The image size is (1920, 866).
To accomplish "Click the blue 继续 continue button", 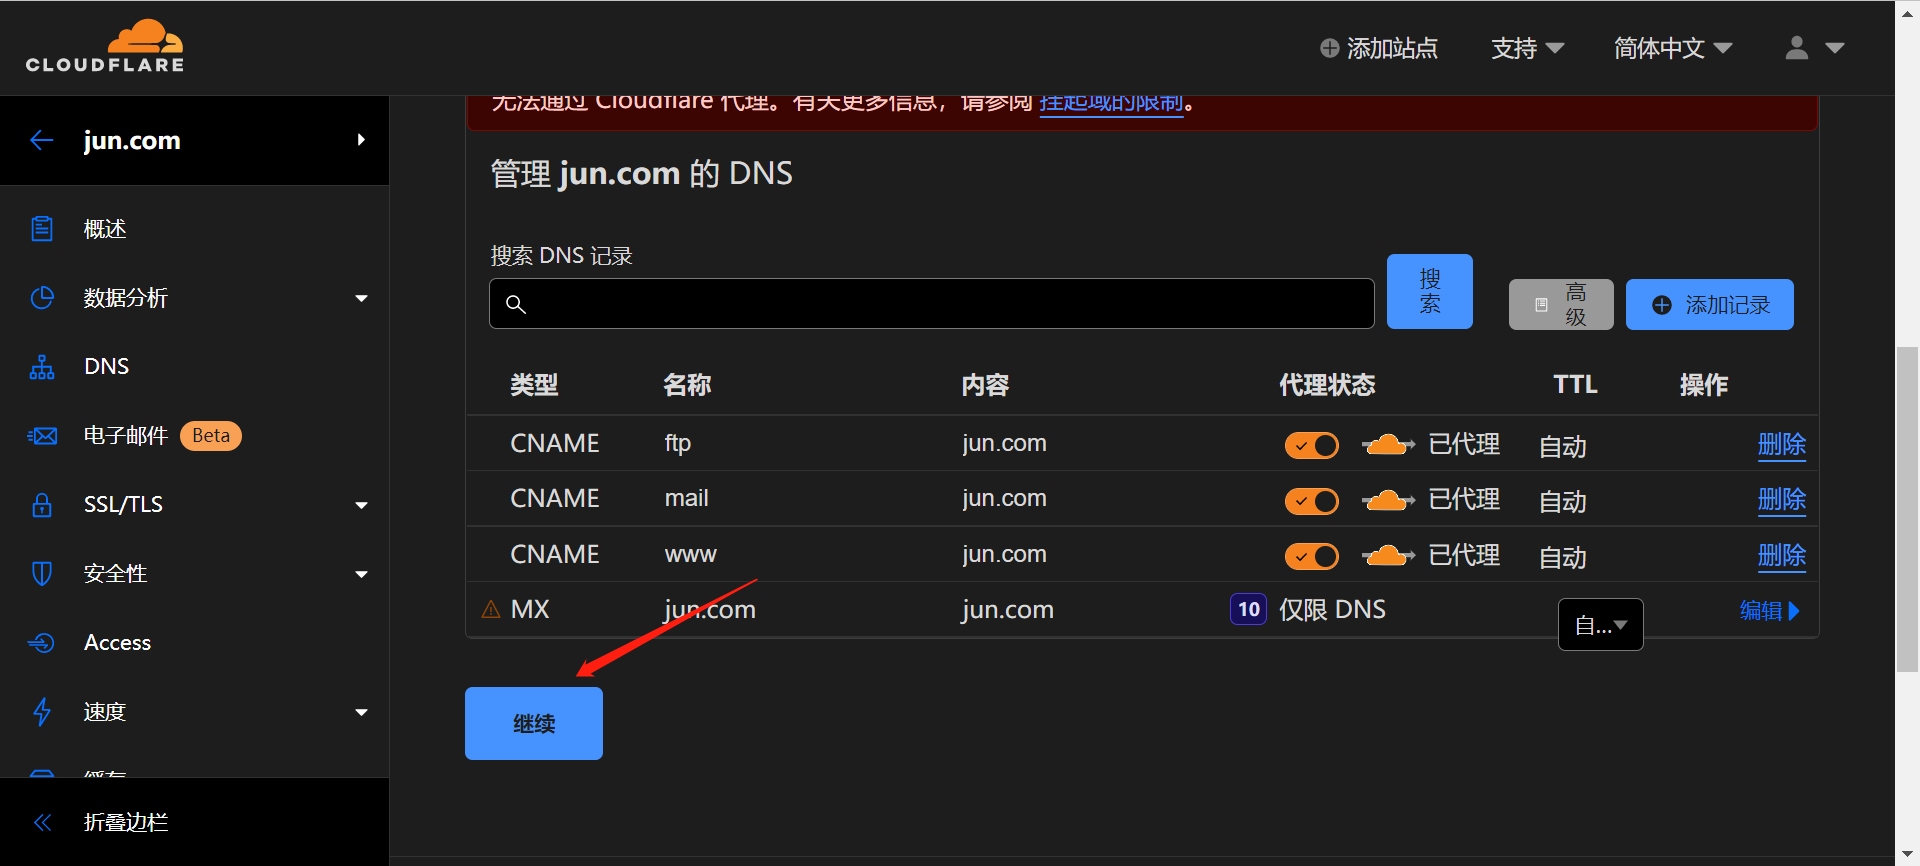I will (534, 723).
